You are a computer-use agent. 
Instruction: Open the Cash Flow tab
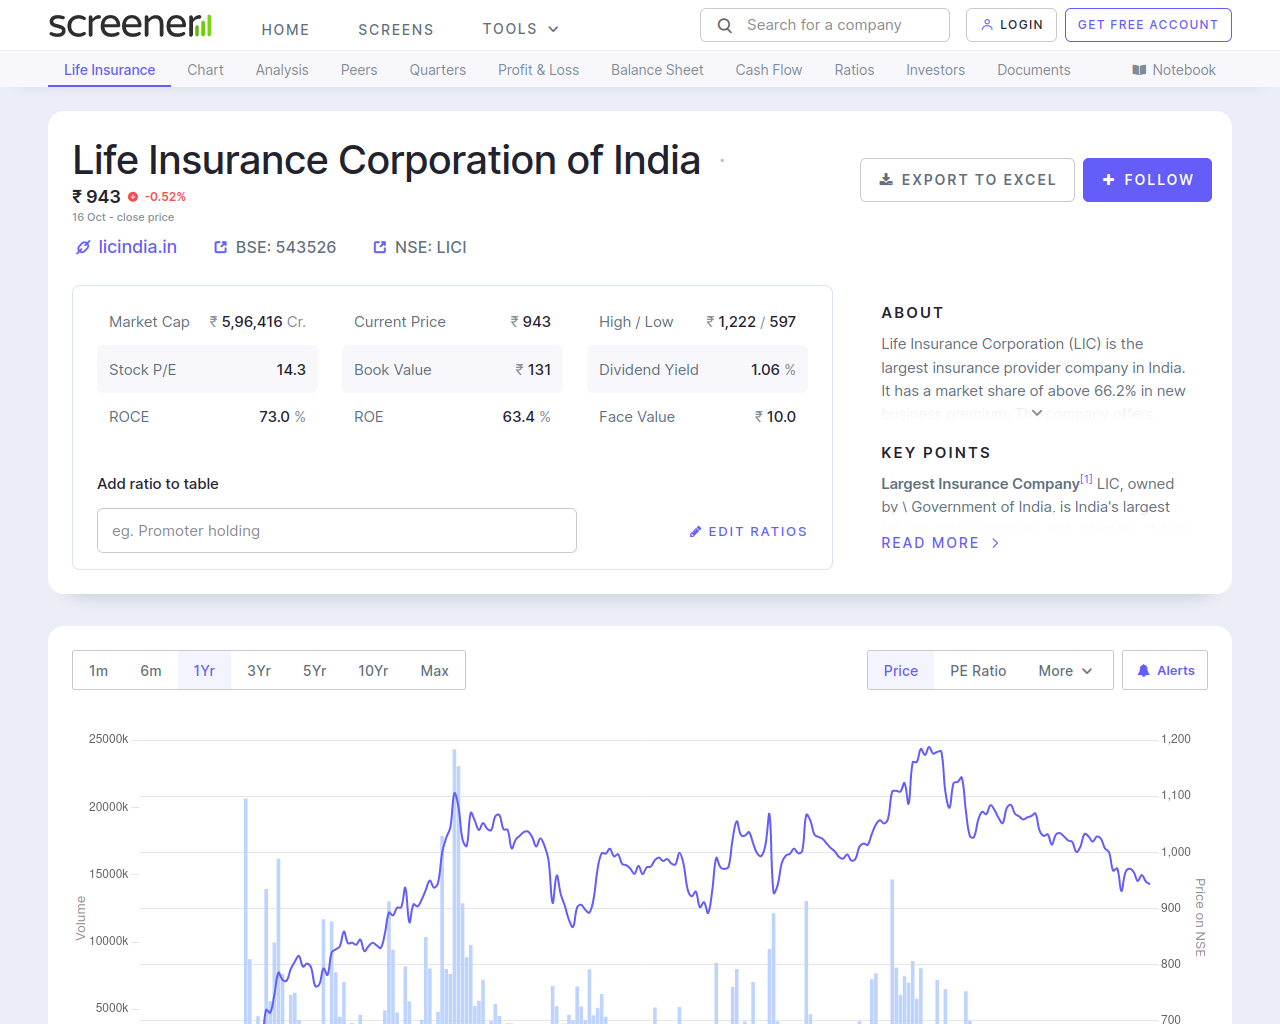point(769,70)
